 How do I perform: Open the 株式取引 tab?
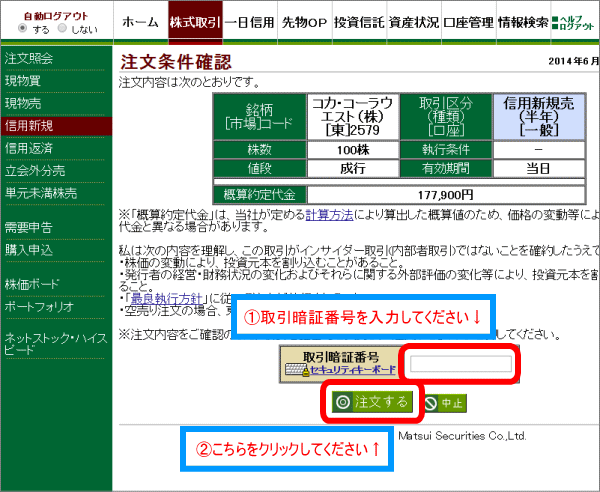pyautogui.click(x=195, y=23)
